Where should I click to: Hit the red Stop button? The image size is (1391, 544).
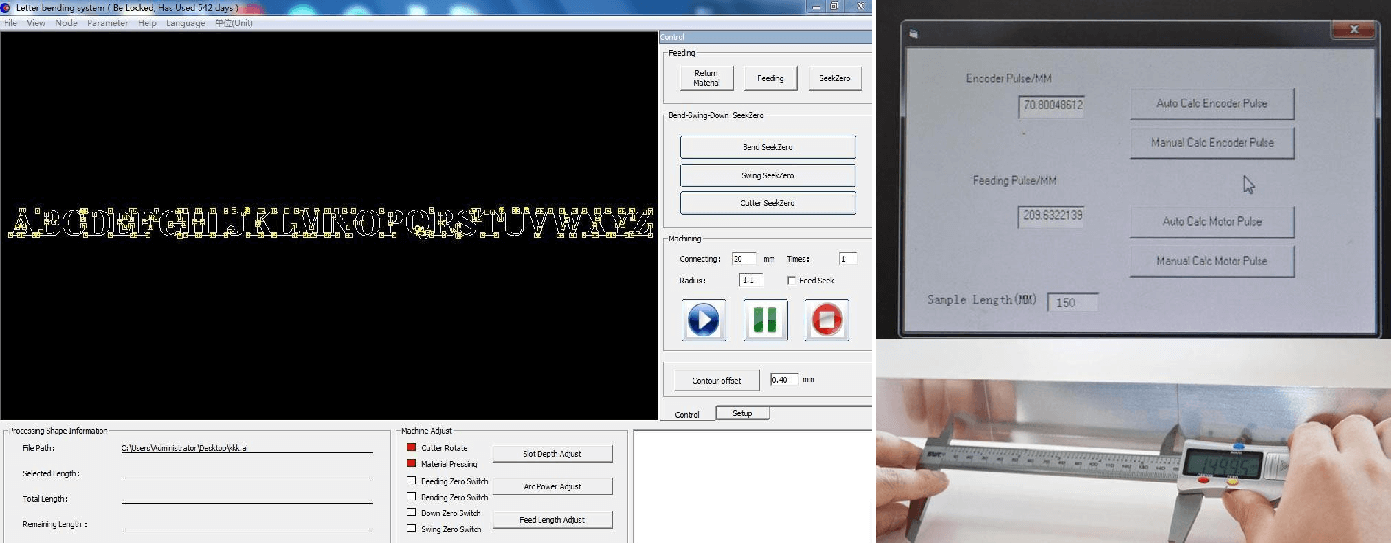(x=827, y=320)
